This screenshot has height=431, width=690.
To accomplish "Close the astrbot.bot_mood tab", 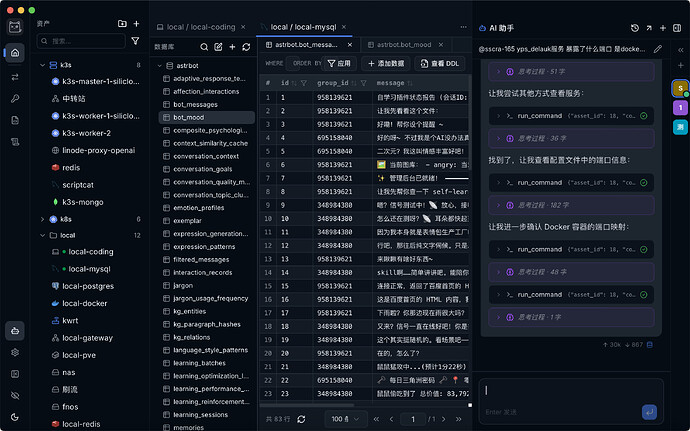I will click(441, 45).
